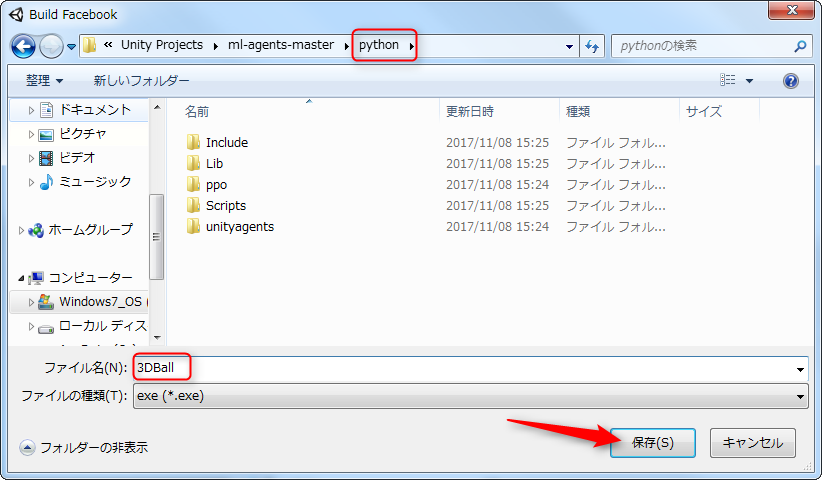
Task: Open the recent locations dropdown arrow
Action: pyautogui.click(x=72, y=47)
